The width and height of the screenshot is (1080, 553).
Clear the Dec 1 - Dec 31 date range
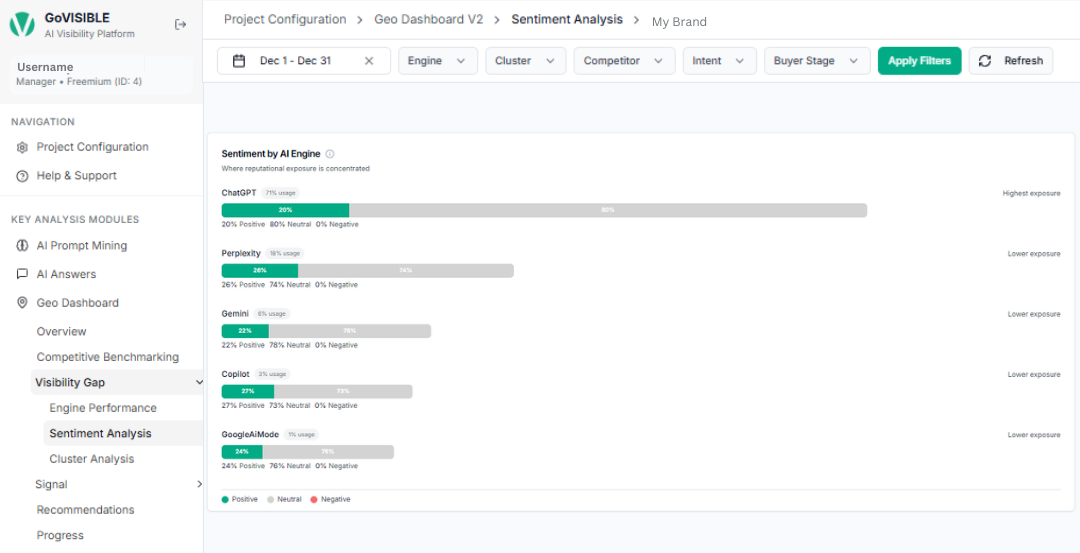pyautogui.click(x=368, y=61)
